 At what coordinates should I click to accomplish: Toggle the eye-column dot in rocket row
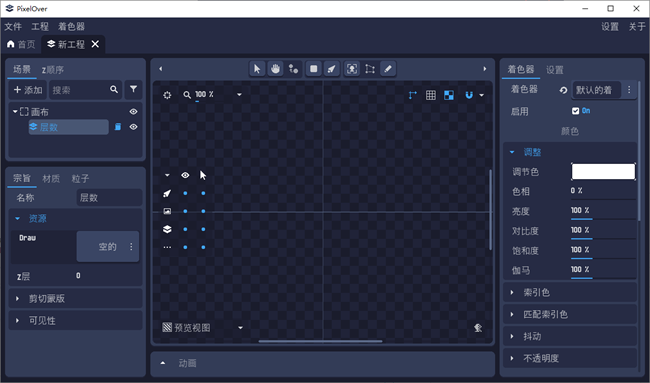click(185, 193)
